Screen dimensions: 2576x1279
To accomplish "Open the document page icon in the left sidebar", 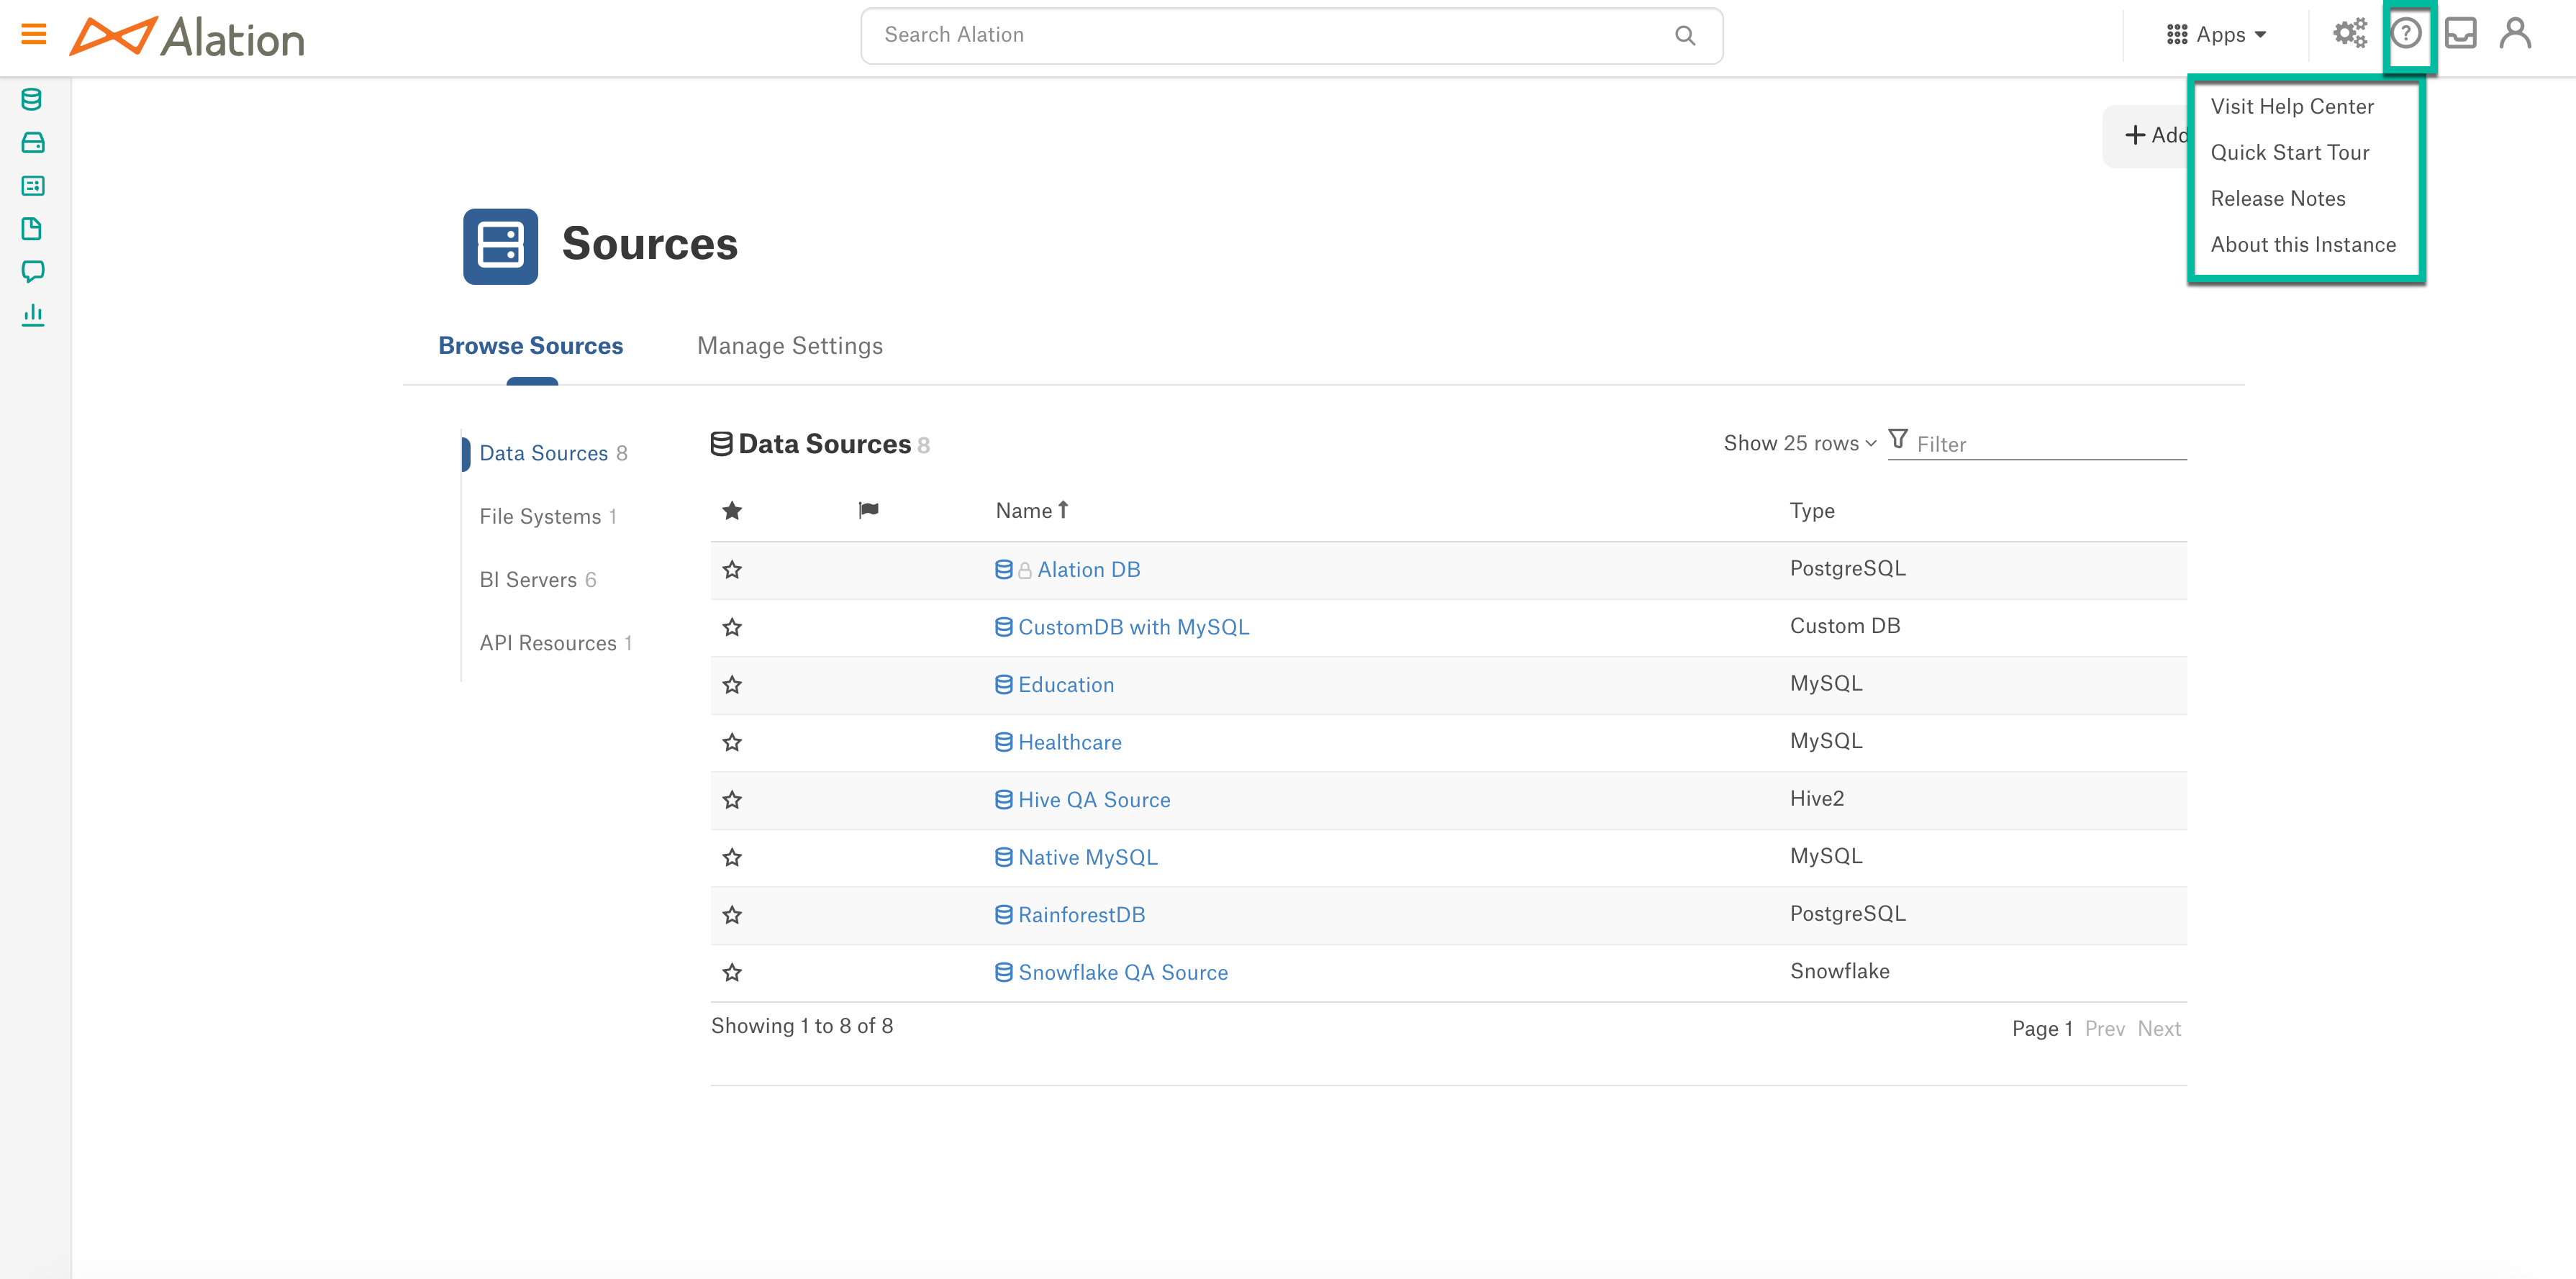I will 32,229.
